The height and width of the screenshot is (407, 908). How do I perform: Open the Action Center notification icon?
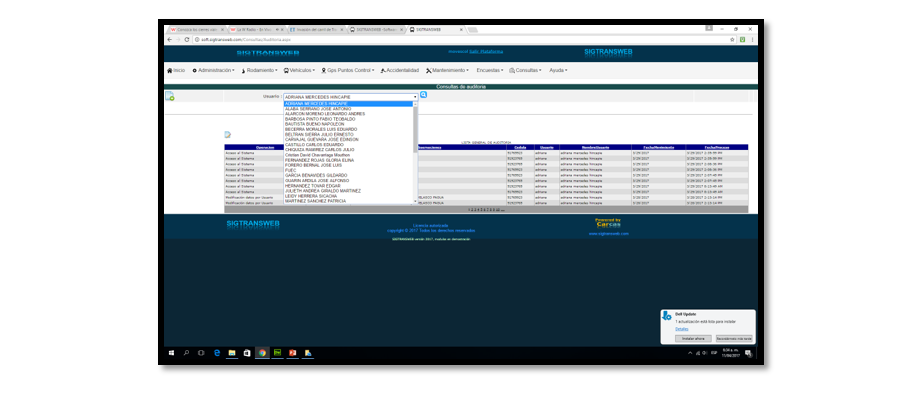[748, 353]
